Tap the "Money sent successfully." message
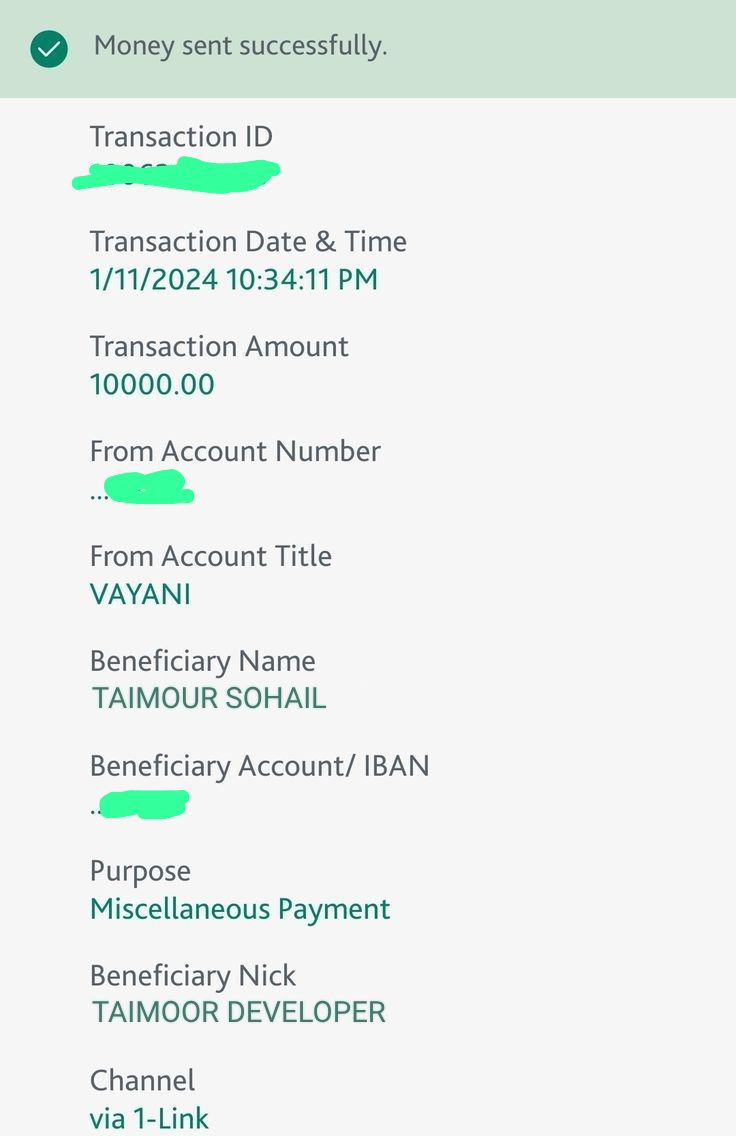 coord(240,46)
